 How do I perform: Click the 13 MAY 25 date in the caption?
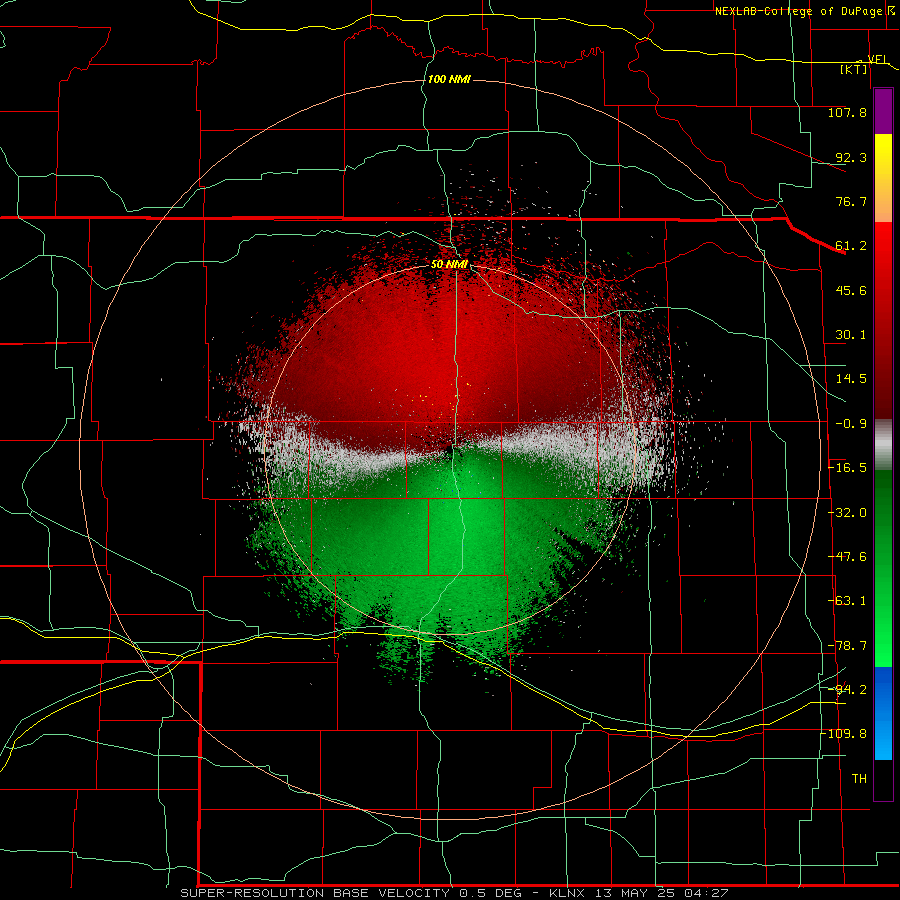coord(634,893)
